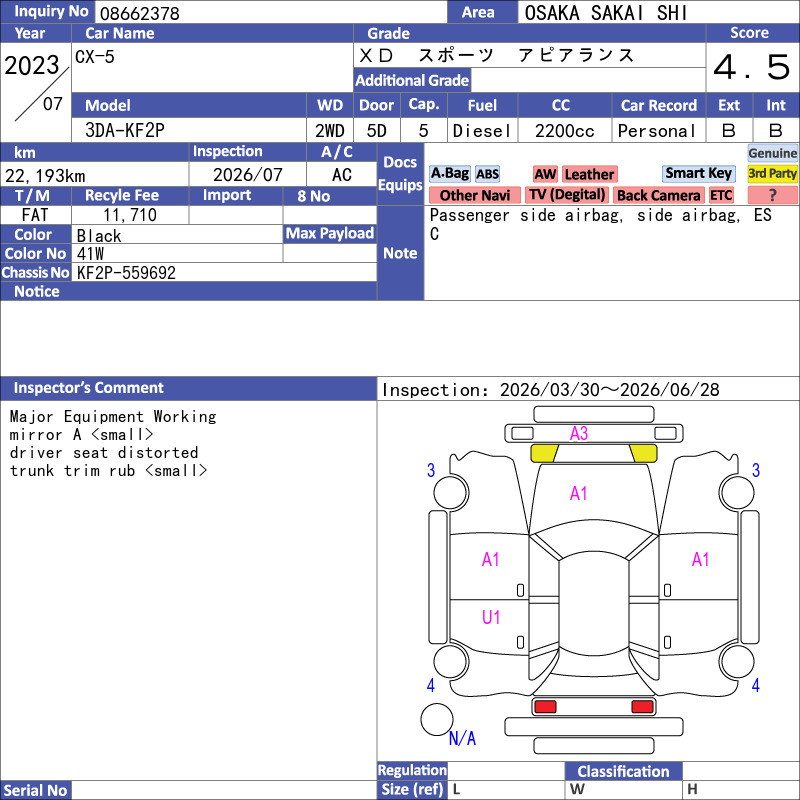This screenshot has height=800, width=800.
Task: Select the right red tail light marker
Action: 643,707
